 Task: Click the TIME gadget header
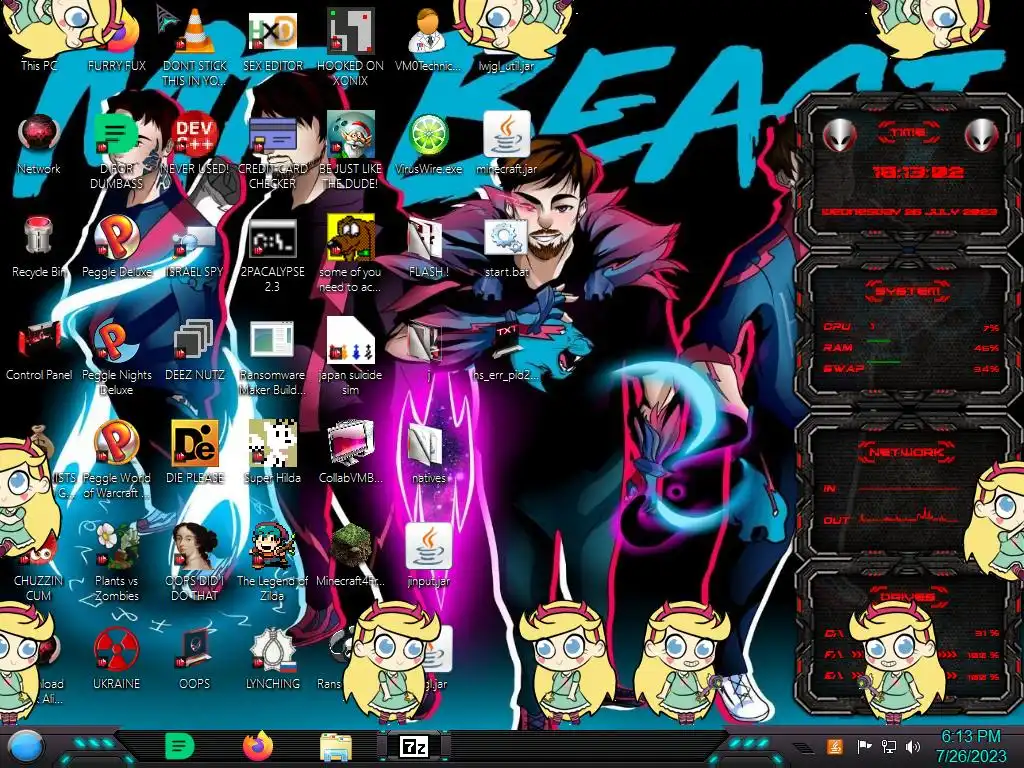pos(908,133)
